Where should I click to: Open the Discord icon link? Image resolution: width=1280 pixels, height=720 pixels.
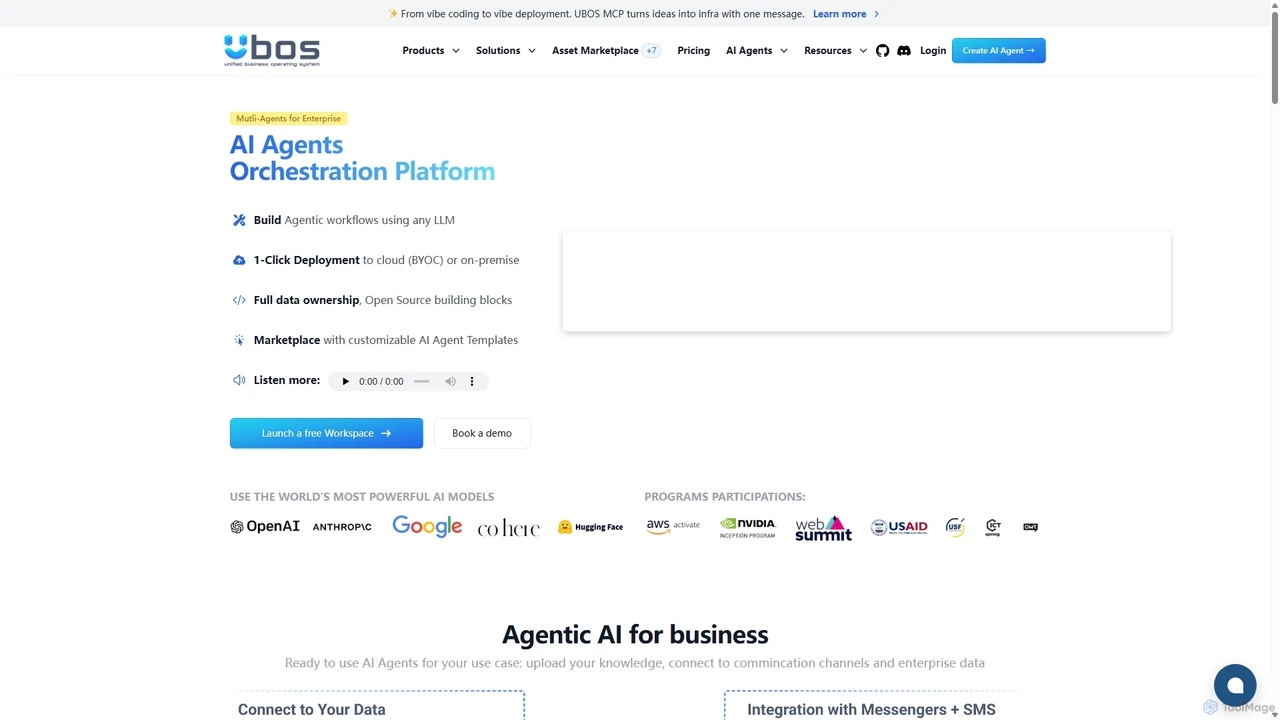(904, 50)
